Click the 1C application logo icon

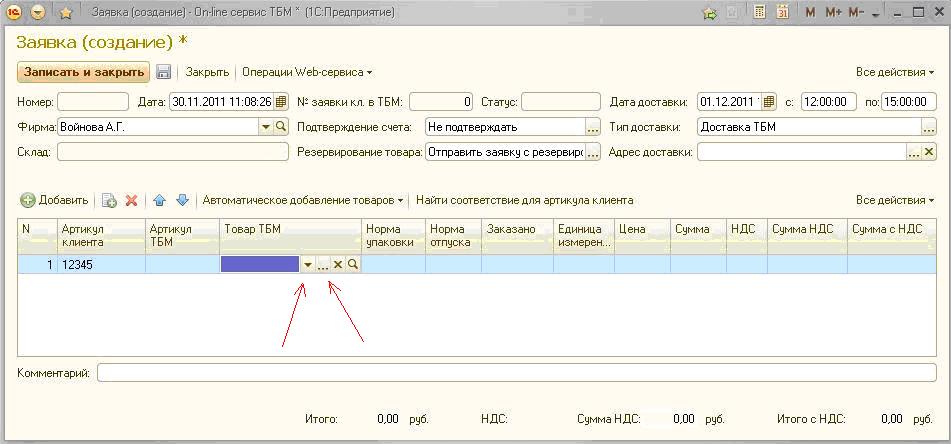(16, 12)
